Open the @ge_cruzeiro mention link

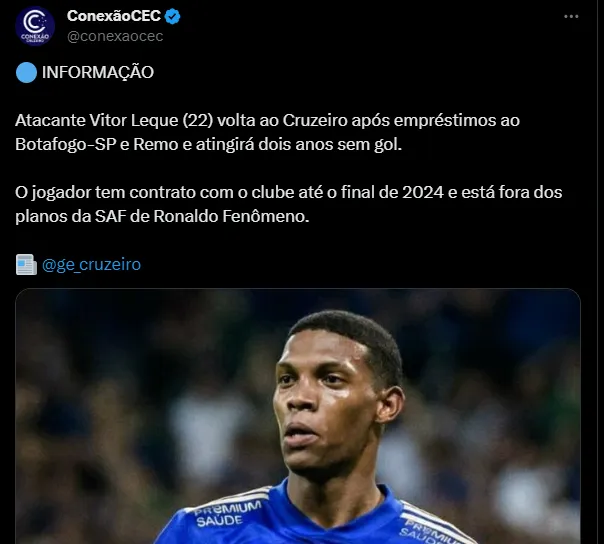pyautogui.click(x=91, y=265)
